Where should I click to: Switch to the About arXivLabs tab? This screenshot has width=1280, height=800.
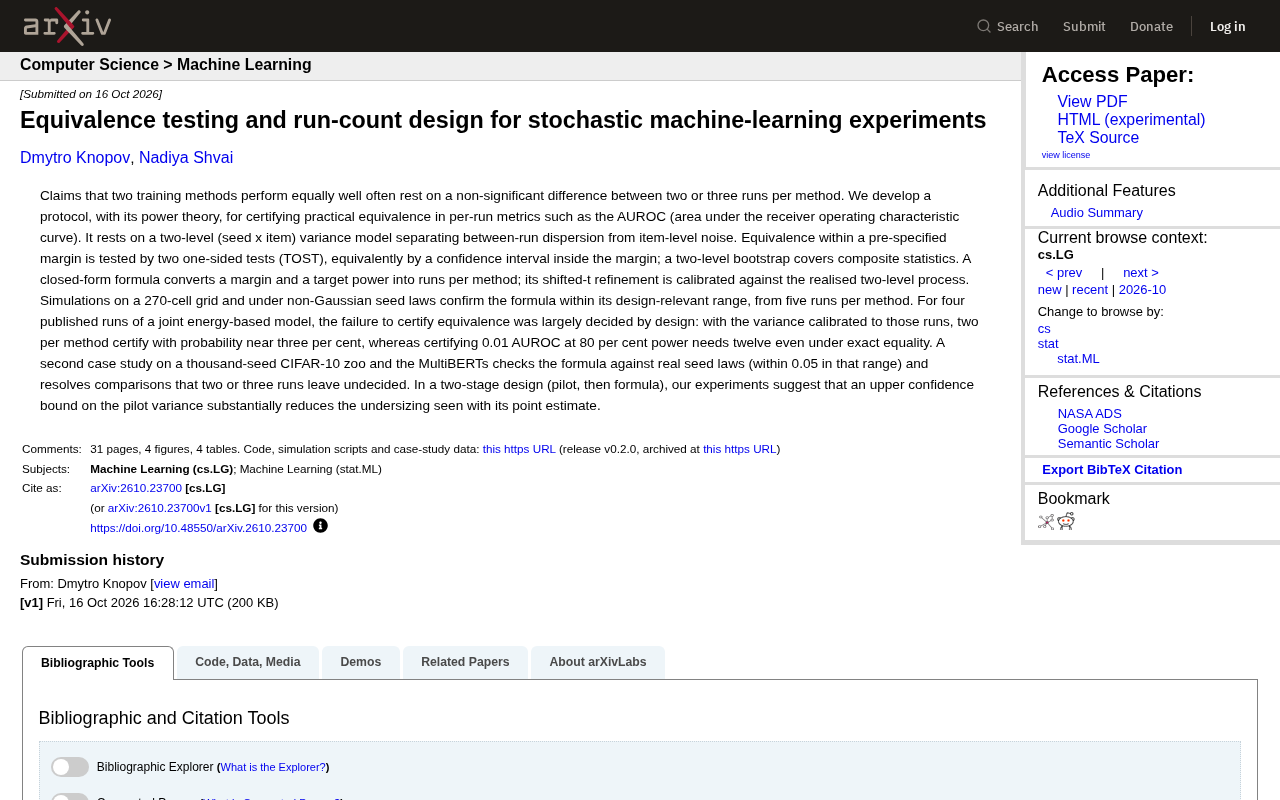point(598,662)
